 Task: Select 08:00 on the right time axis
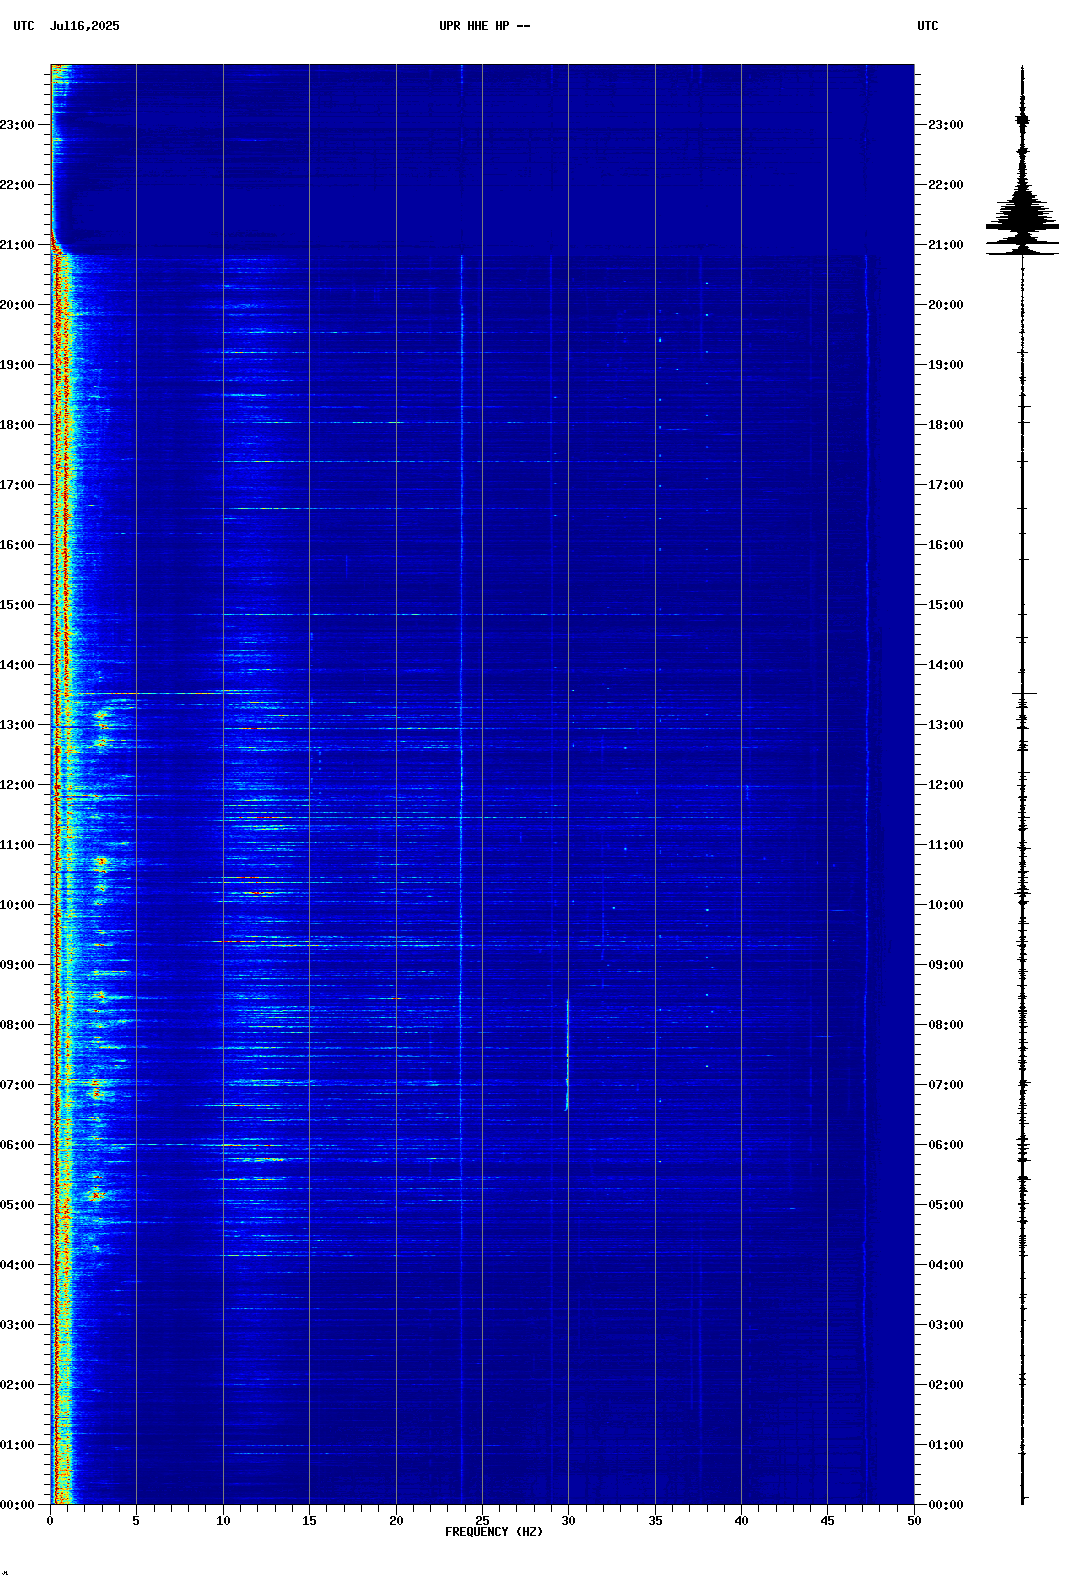tap(946, 1025)
